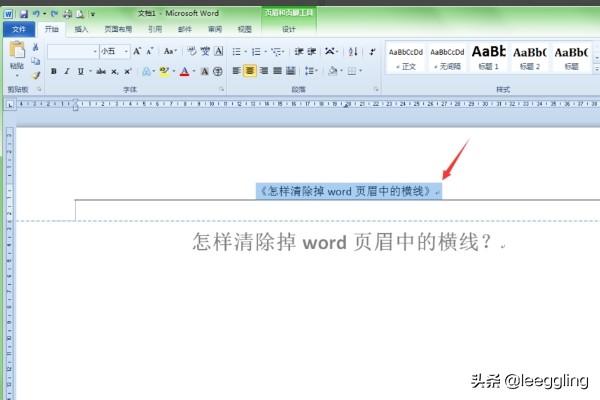This screenshot has width=600, height=400.
Task: Undo the last action
Action: coord(36,14)
